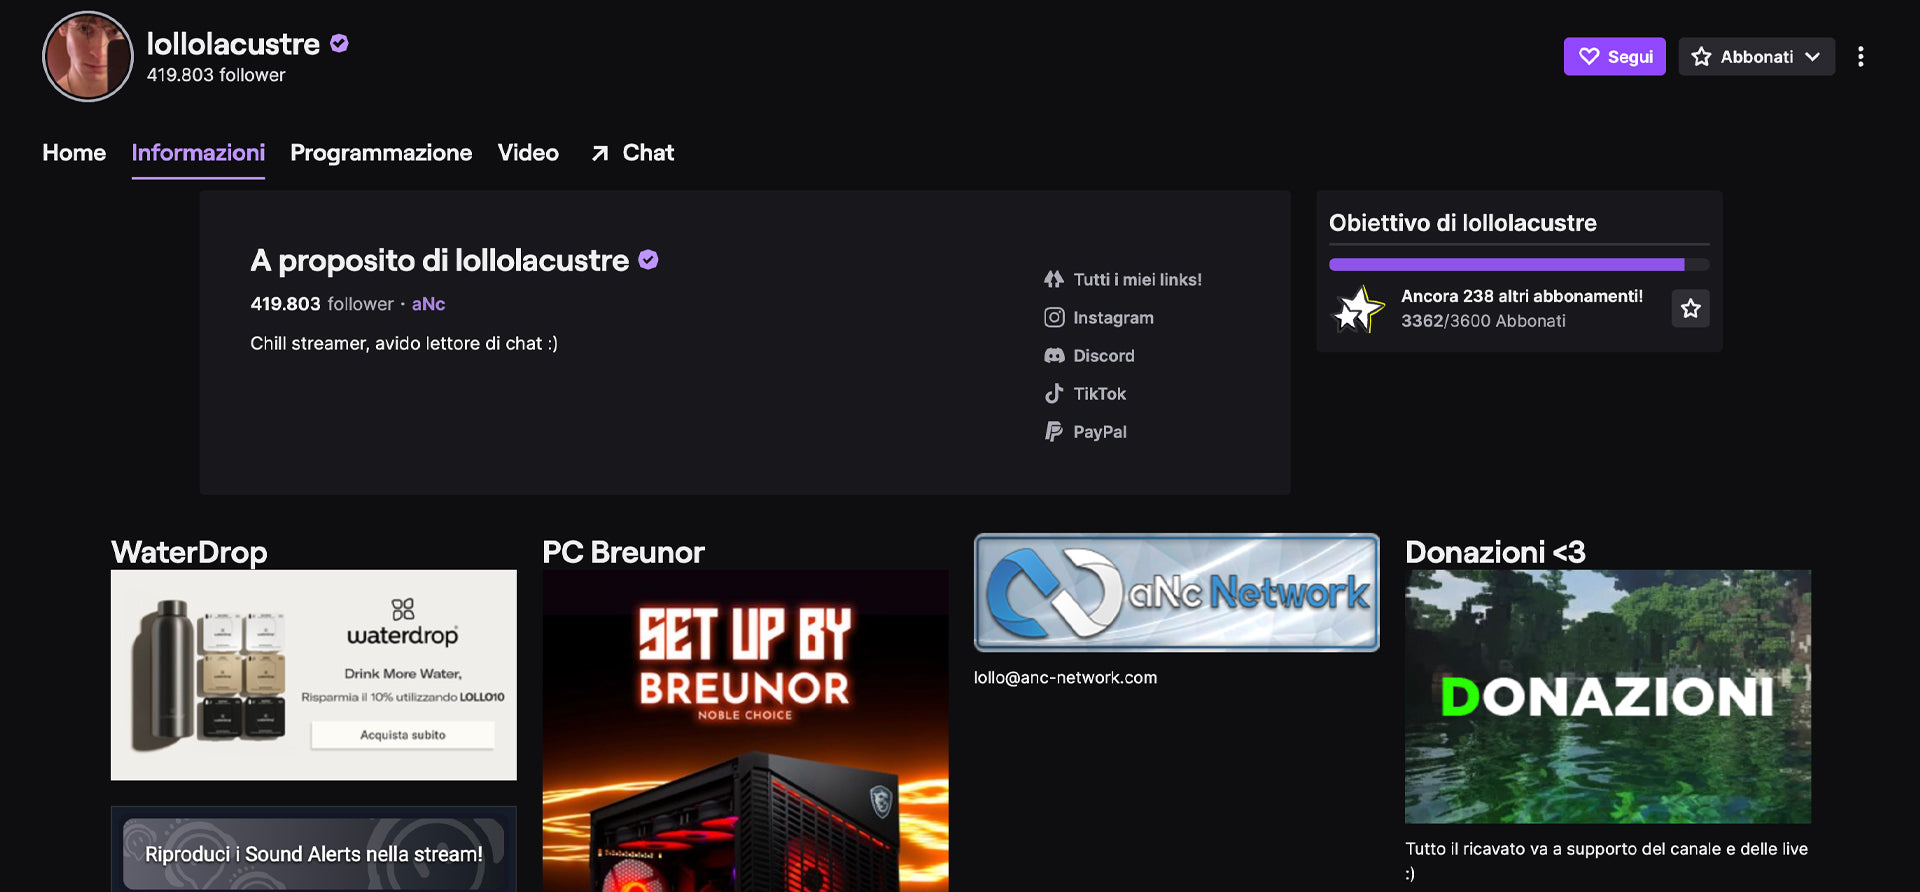Open the Instagram link
This screenshot has width=1920, height=892.
pyautogui.click(x=1099, y=318)
